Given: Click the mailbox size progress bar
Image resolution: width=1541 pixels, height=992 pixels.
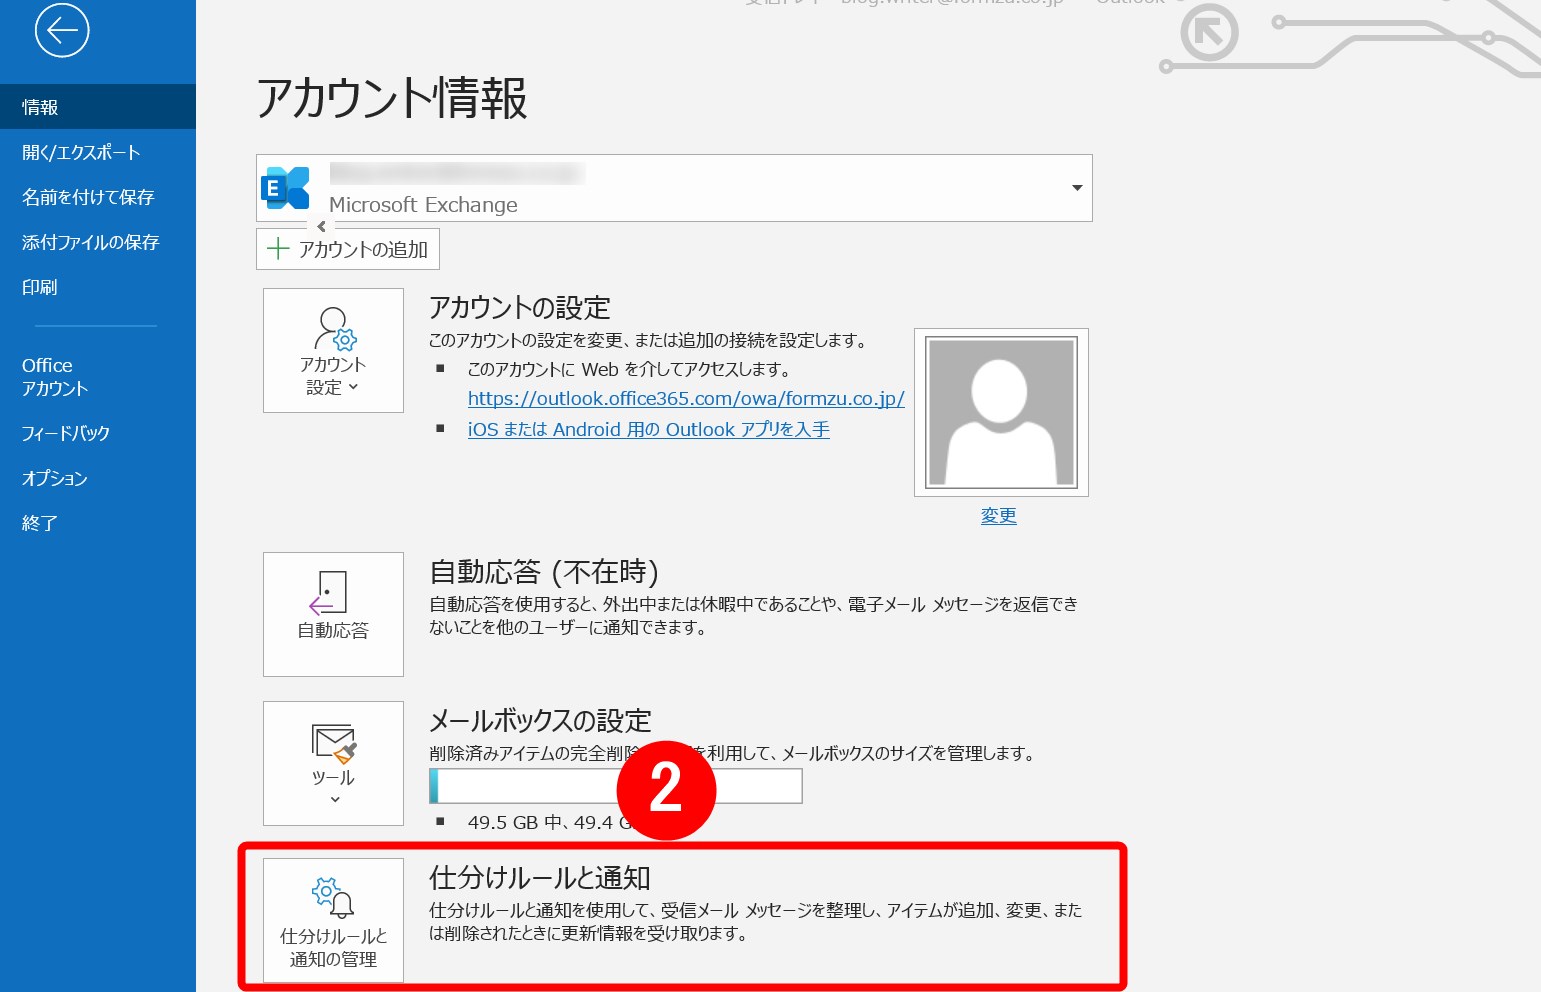Looking at the screenshot, I should coord(616,786).
